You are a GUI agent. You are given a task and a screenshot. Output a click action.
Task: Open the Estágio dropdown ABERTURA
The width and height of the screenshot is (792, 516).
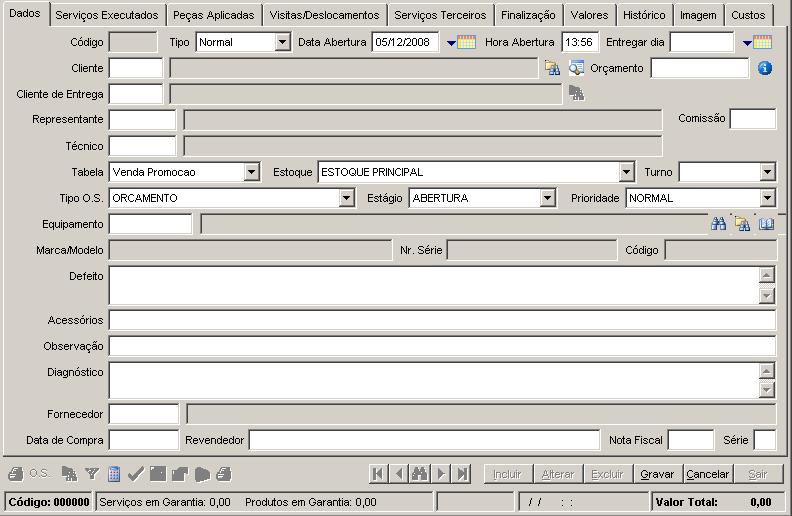(x=548, y=198)
